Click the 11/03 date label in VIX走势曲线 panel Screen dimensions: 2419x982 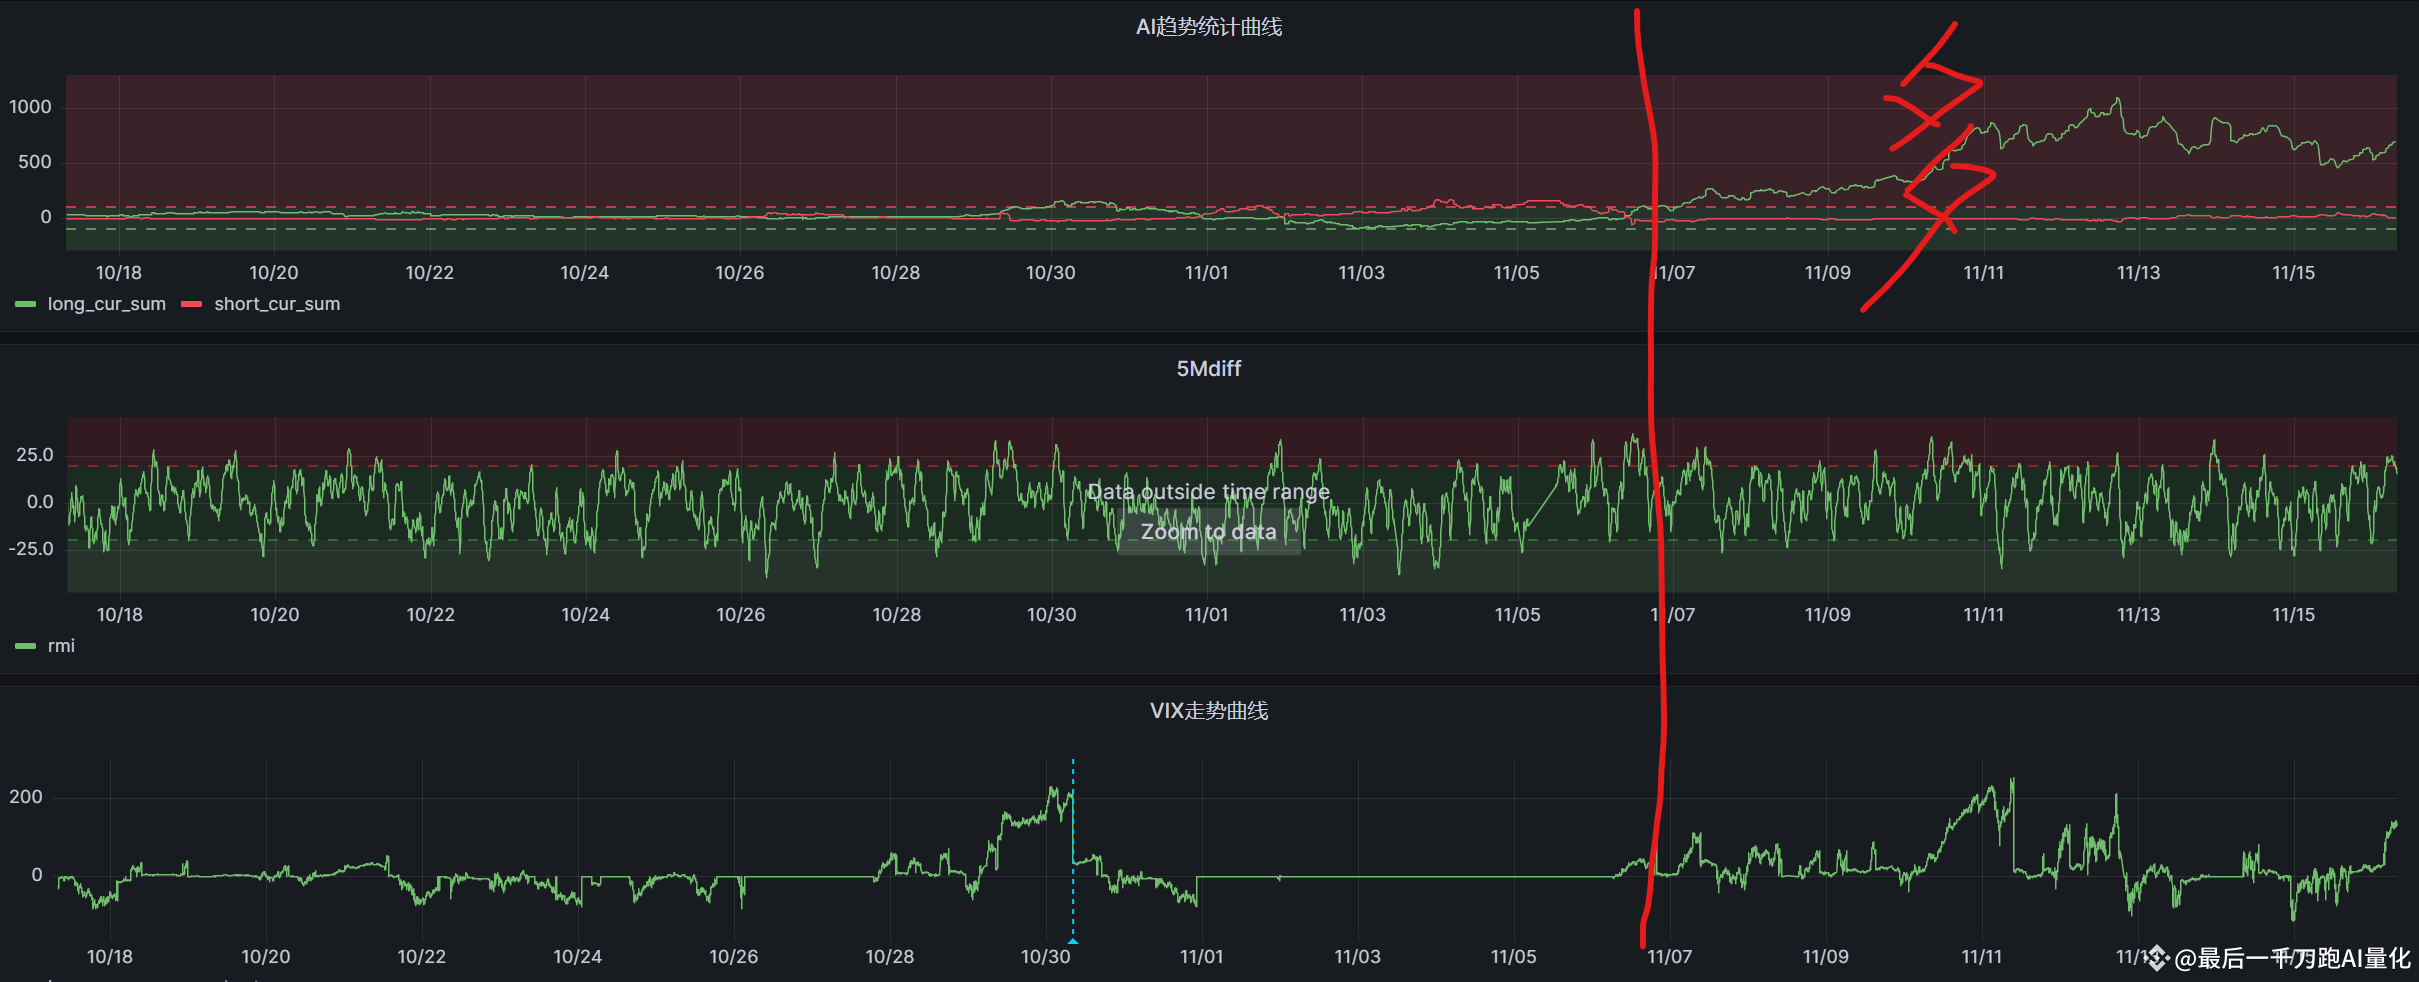click(x=1358, y=957)
